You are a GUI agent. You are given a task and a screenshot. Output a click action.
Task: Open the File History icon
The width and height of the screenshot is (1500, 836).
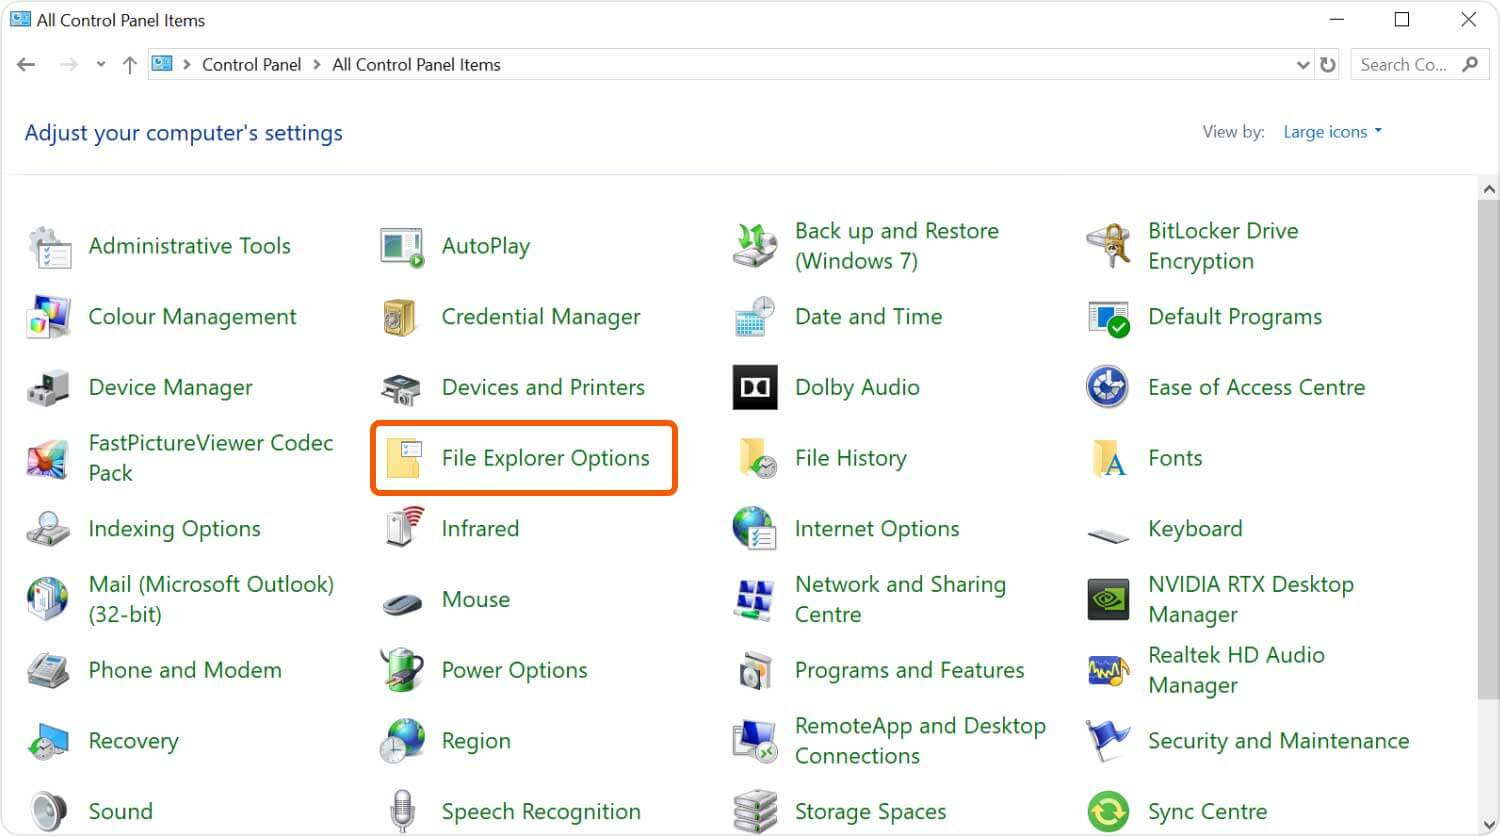757,458
